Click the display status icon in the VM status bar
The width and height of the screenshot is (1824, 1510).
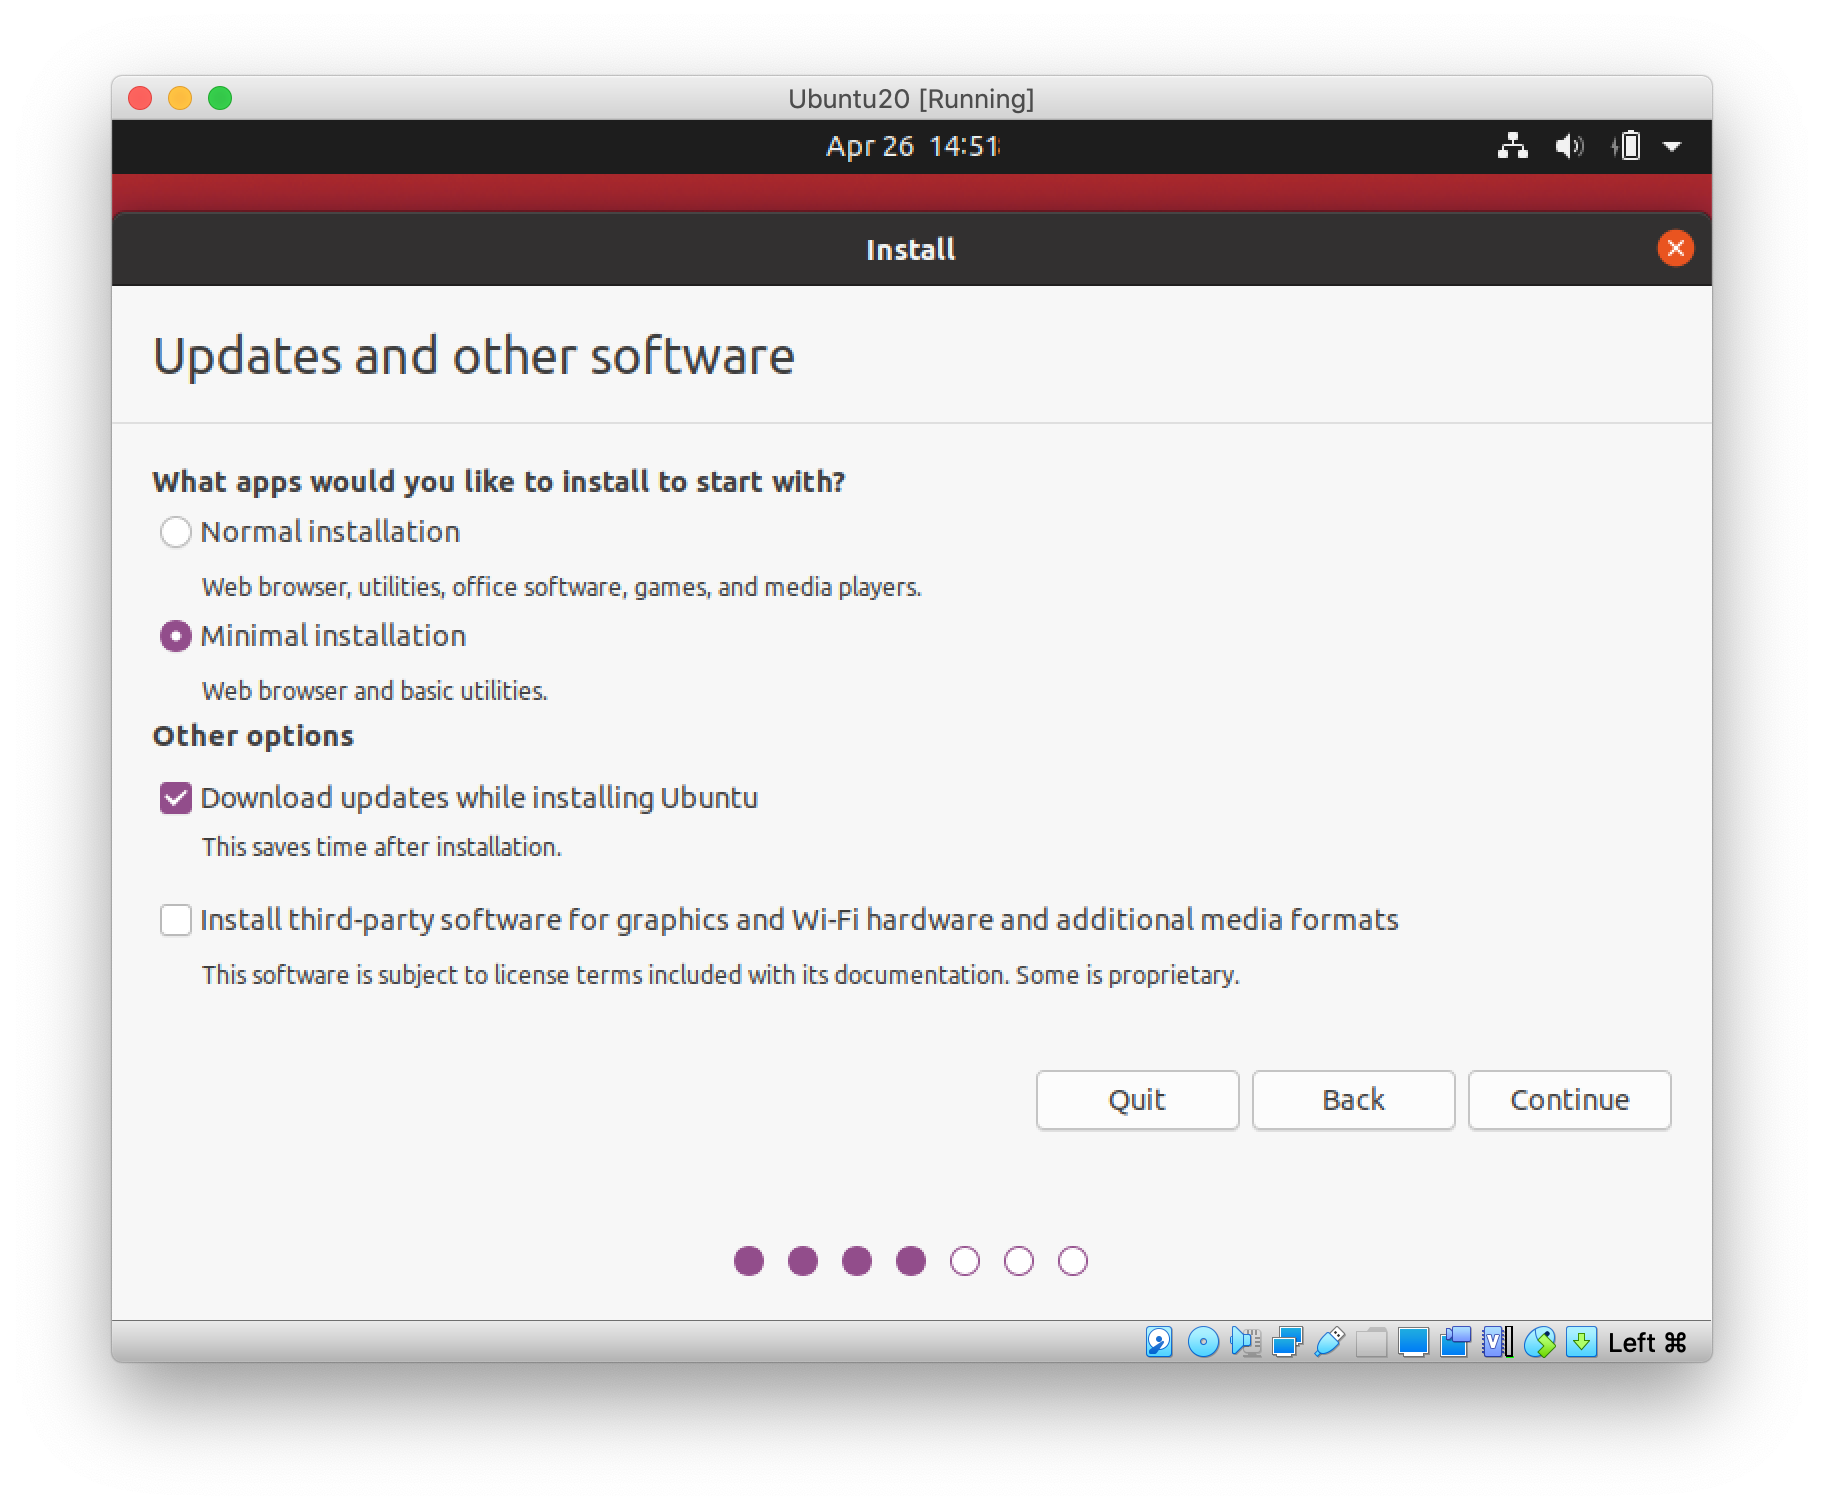pyautogui.click(x=1413, y=1342)
